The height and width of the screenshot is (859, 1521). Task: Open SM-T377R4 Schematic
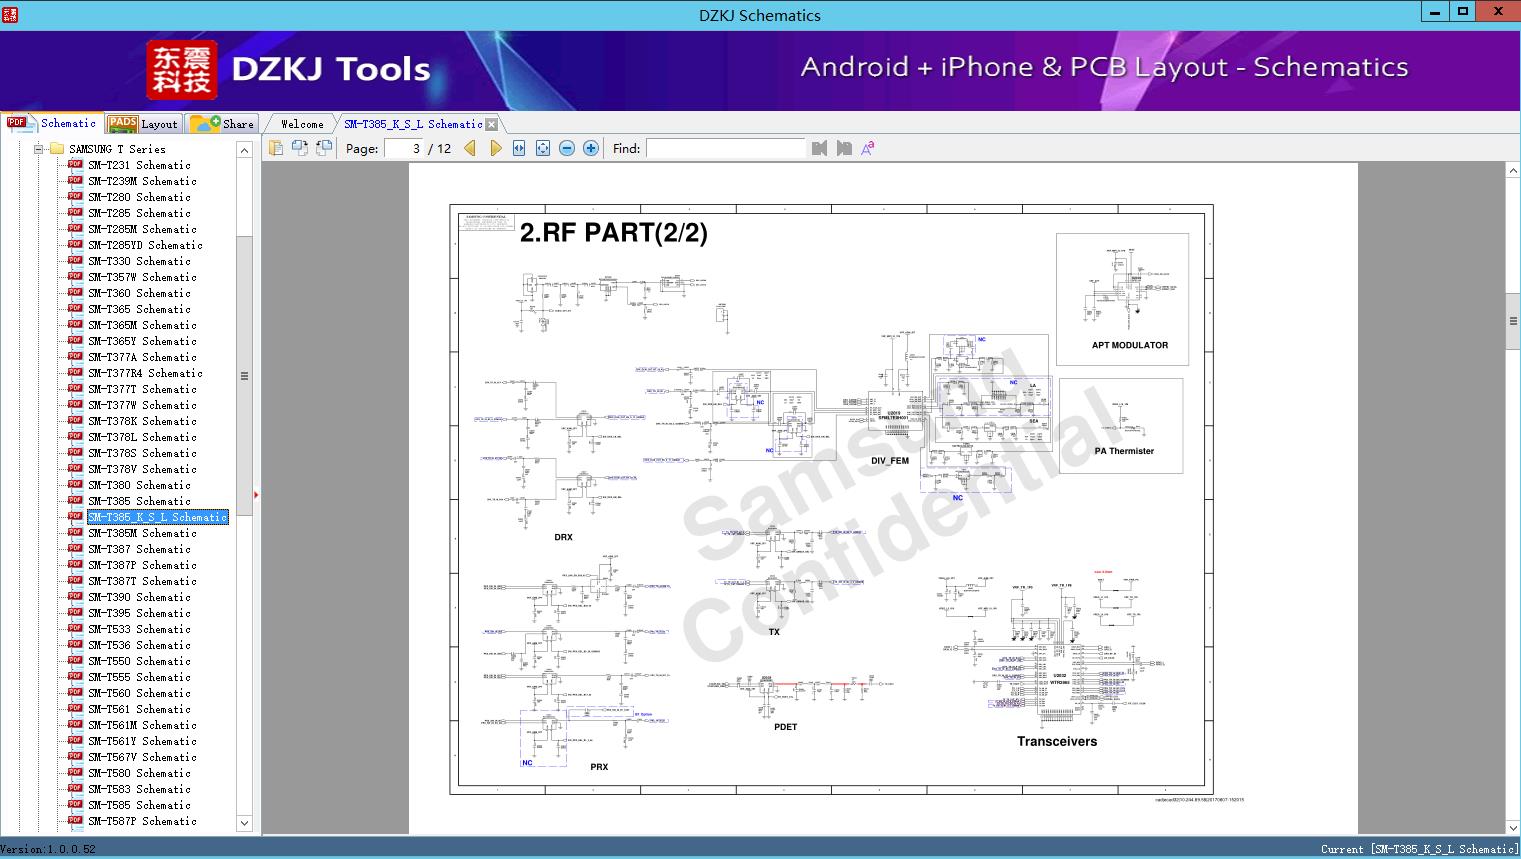pyautogui.click(x=145, y=373)
